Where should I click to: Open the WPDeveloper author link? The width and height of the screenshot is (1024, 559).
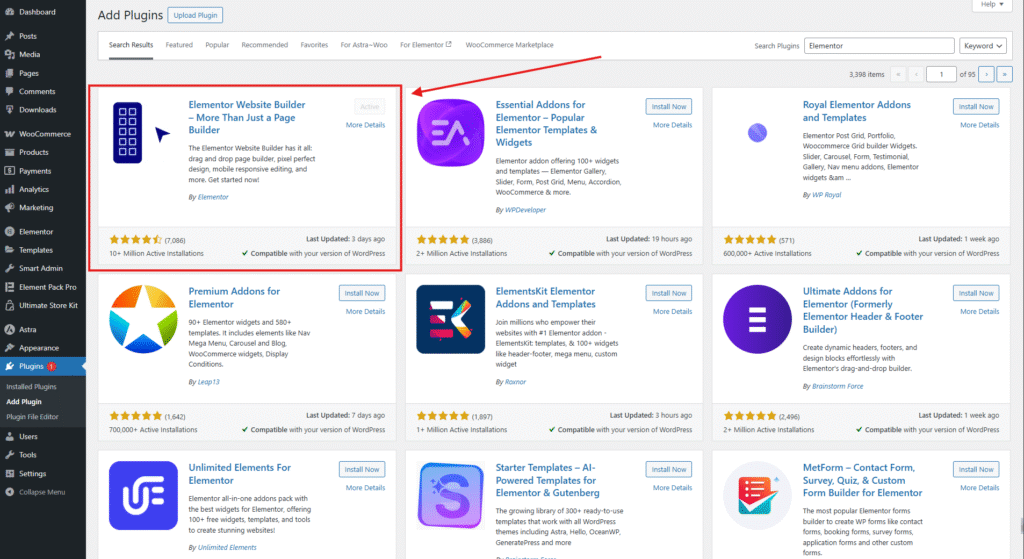coord(525,210)
